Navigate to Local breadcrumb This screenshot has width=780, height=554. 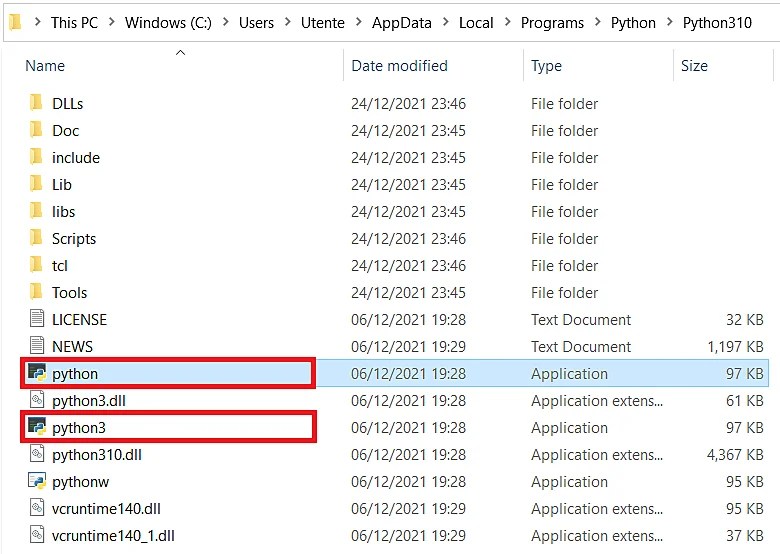[476, 22]
